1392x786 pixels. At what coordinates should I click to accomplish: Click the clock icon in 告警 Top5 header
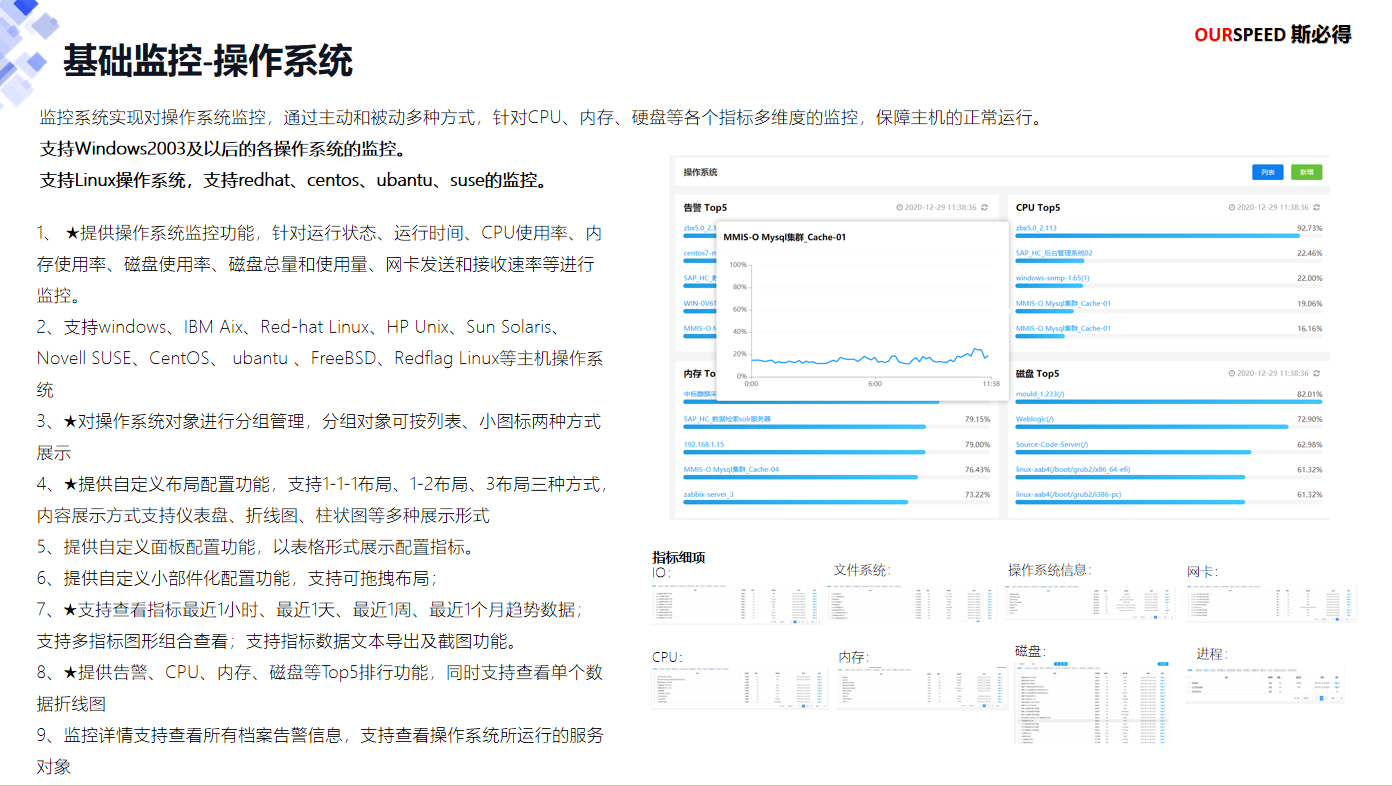click(900, 208)
